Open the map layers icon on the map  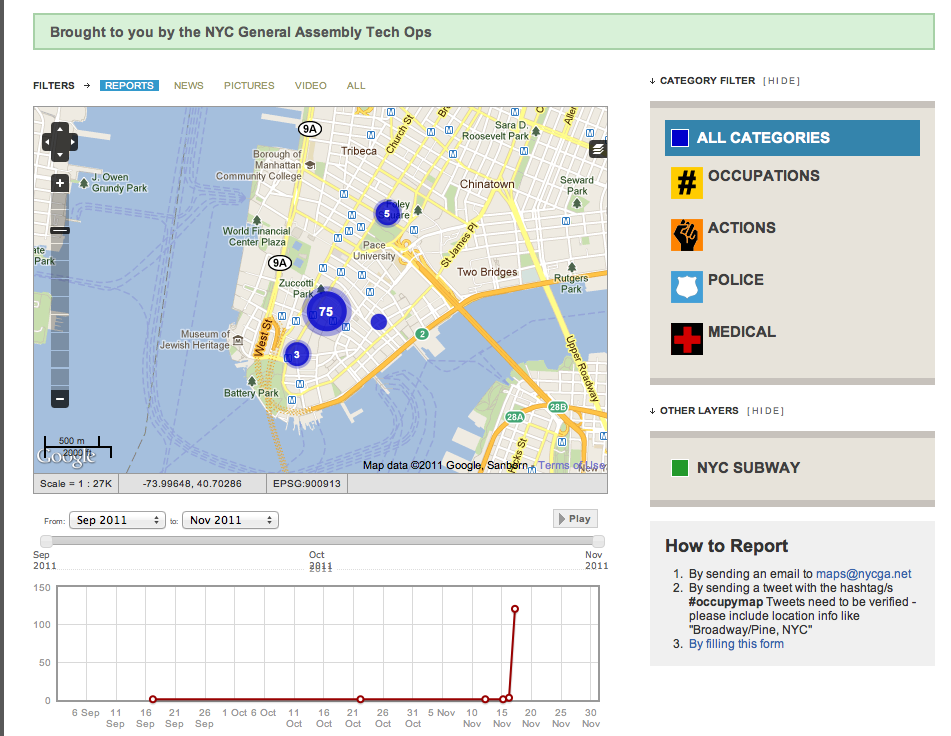coord(597,148)
